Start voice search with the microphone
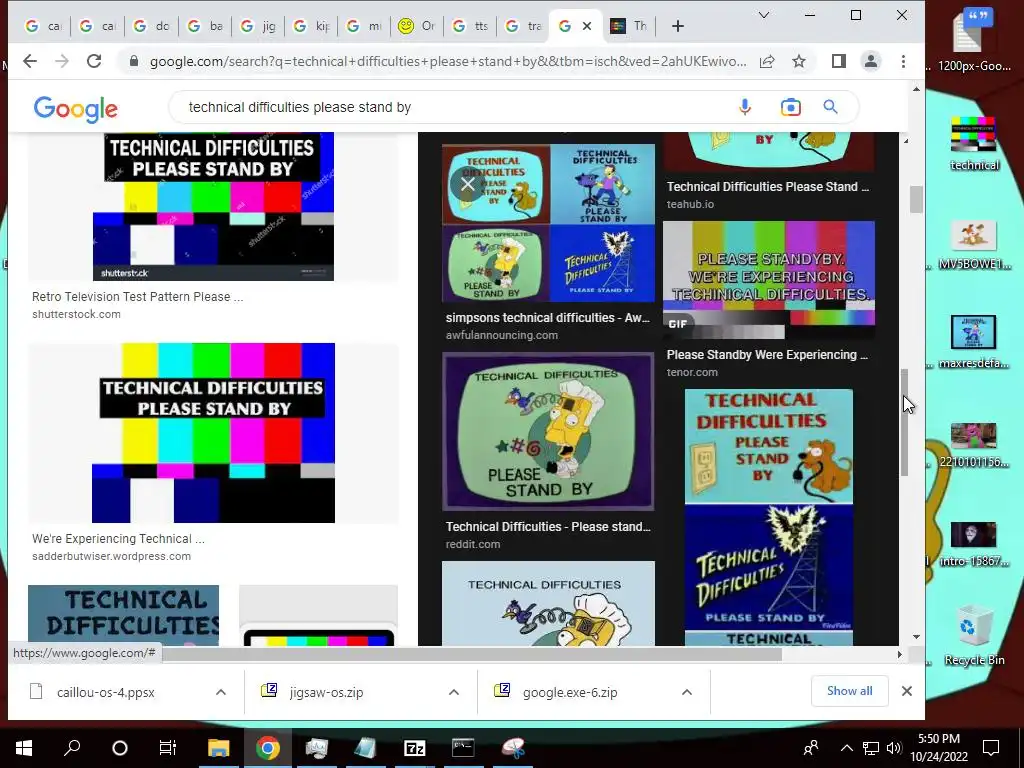This screenshot has height=768, width=1024. click(x=744, y=107)
